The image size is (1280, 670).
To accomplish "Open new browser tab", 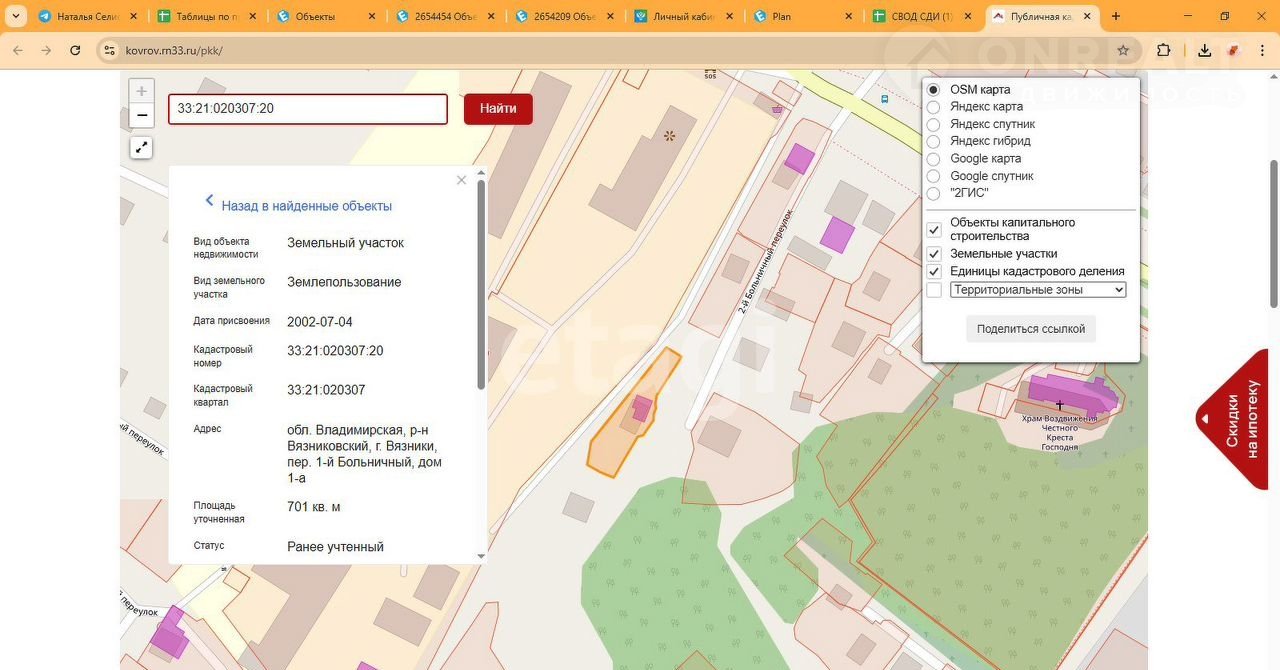I will 1116,16.
